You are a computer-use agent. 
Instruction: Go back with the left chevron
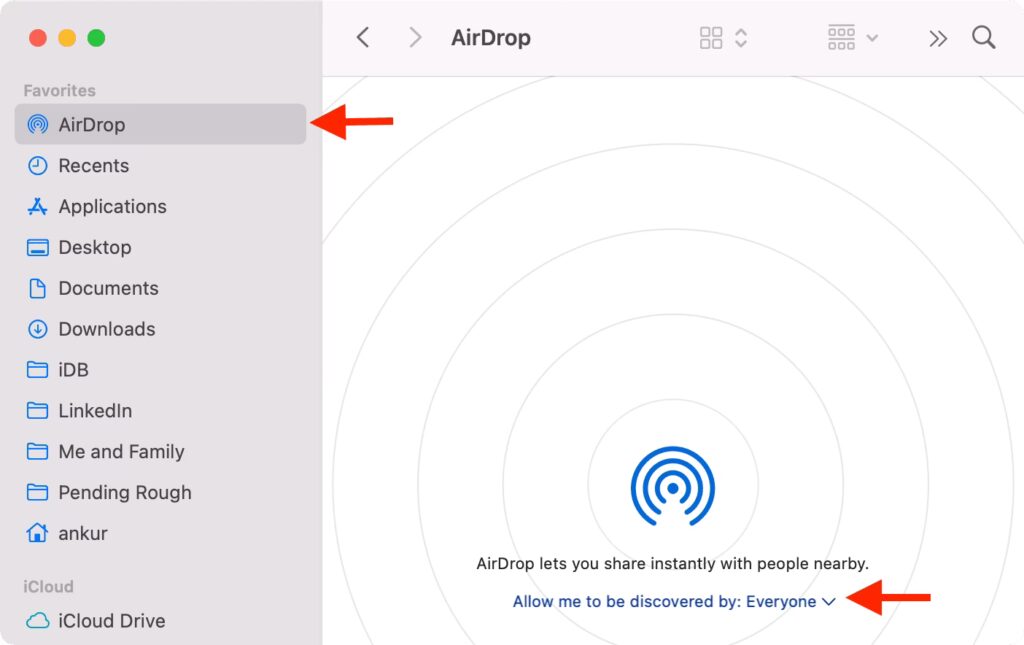click(363, 38)
